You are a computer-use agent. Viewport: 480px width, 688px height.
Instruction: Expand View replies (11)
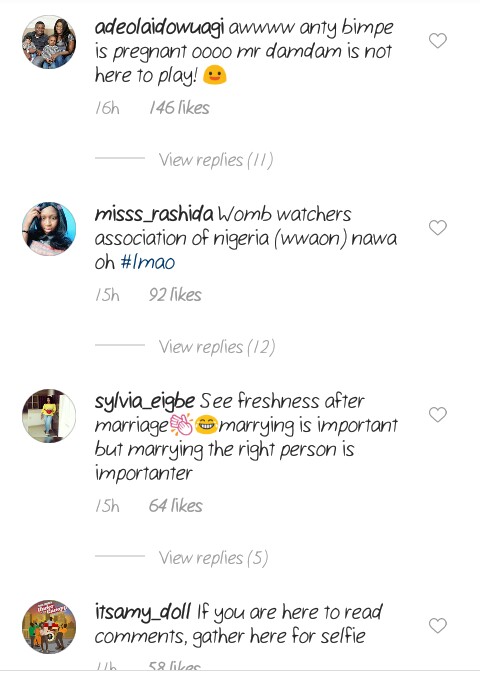[216, 160]
